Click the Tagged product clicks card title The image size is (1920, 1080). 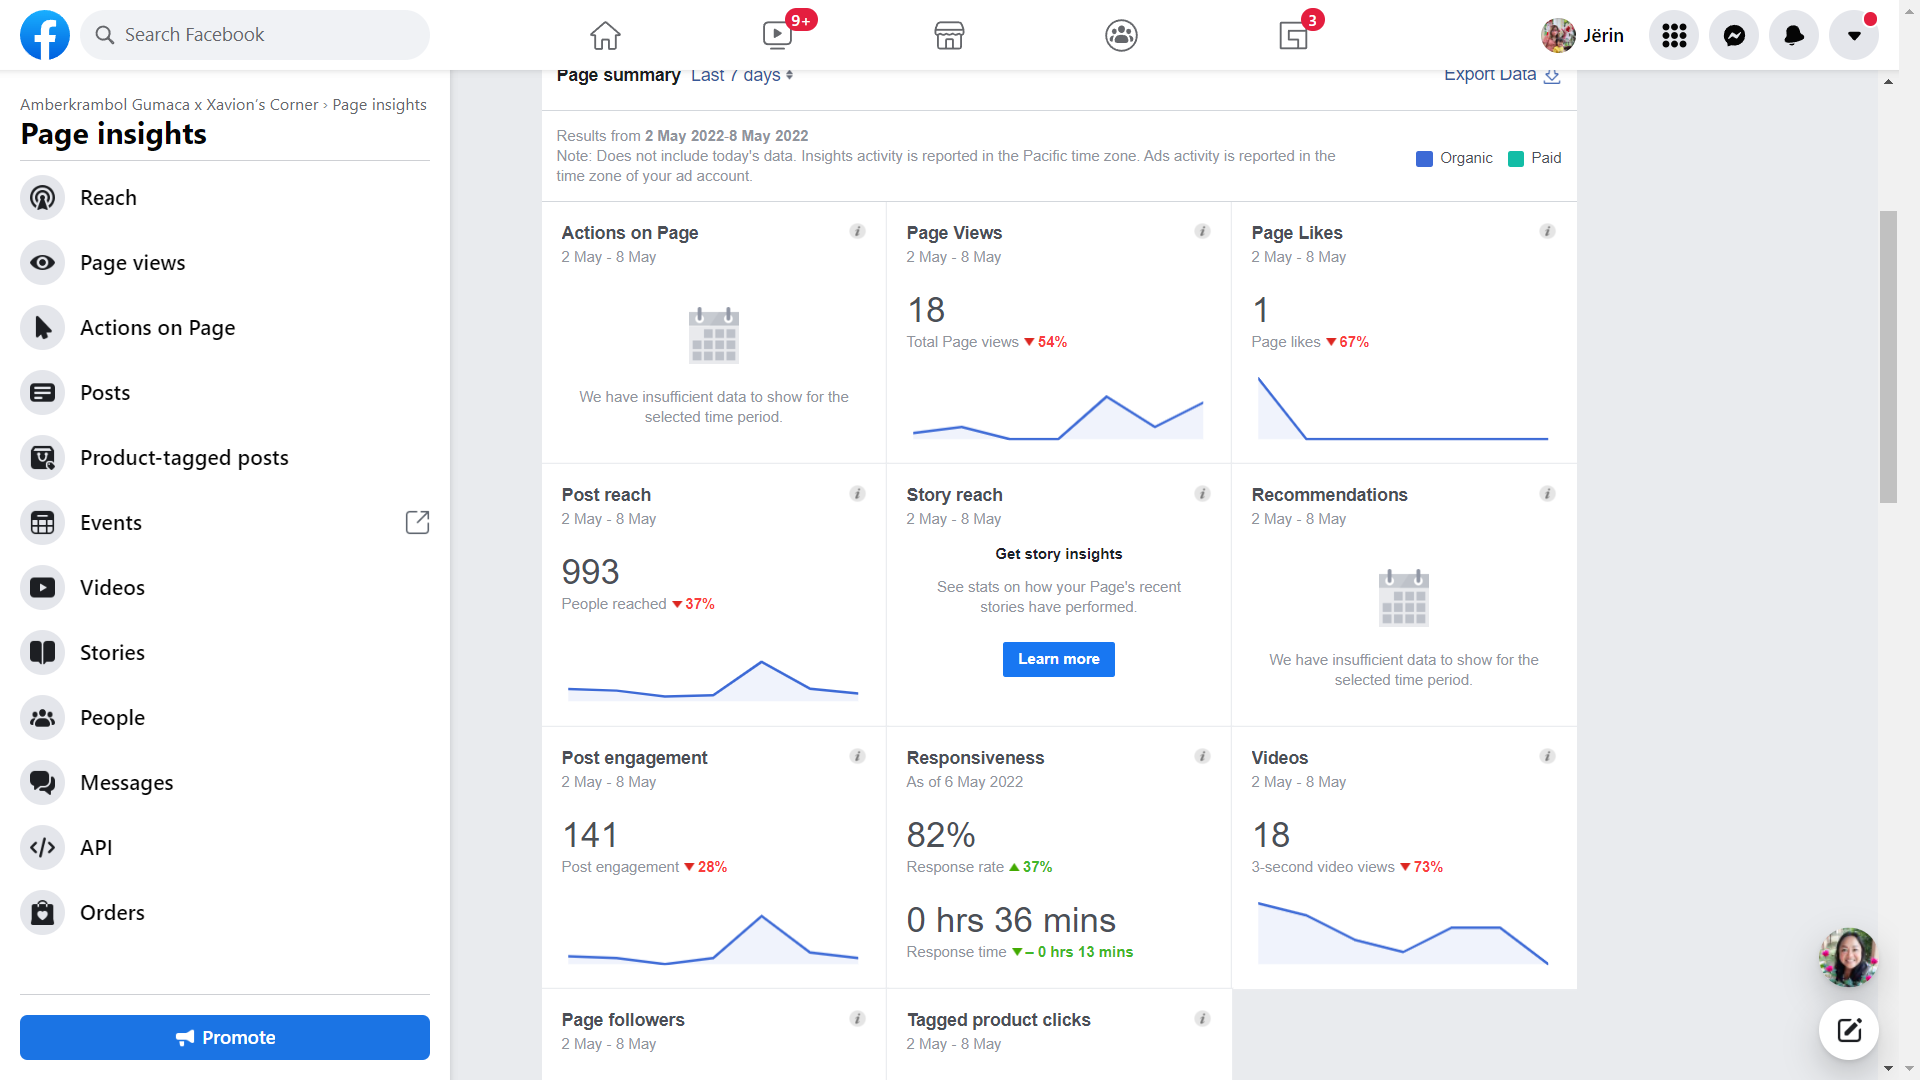(x=998, y=1020)
